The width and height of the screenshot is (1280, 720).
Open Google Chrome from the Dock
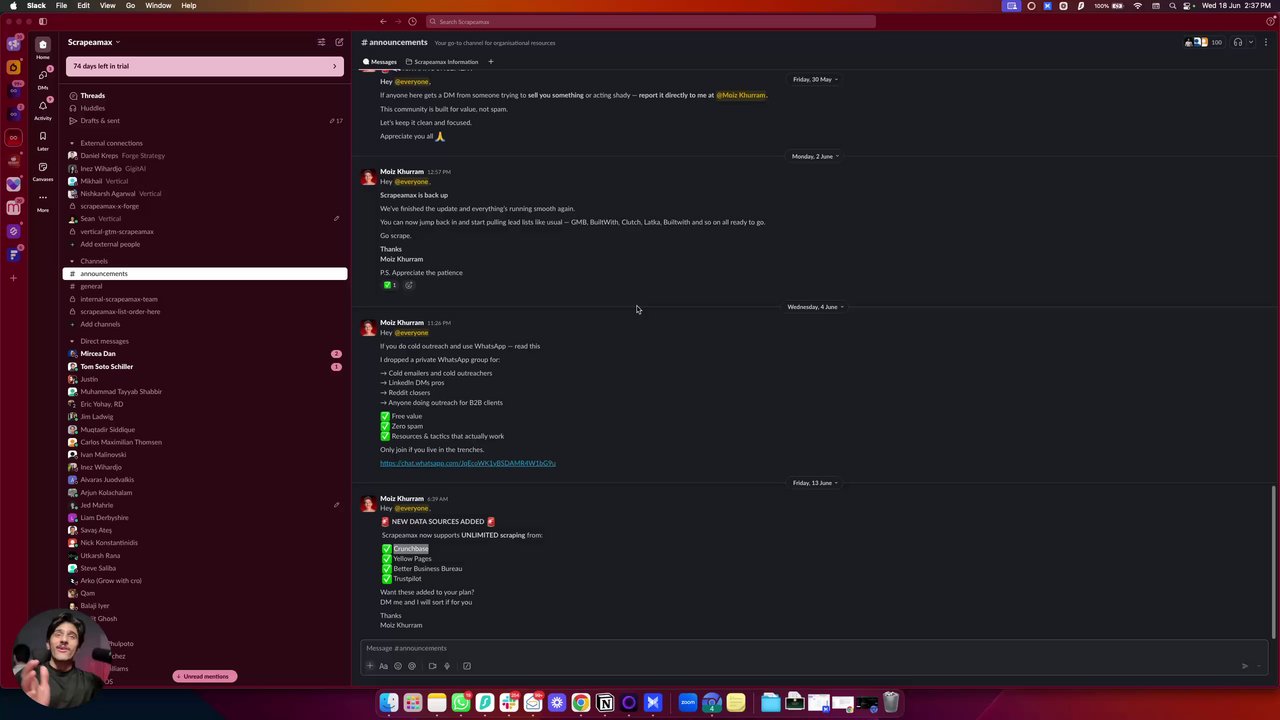(x=581, y=703)
